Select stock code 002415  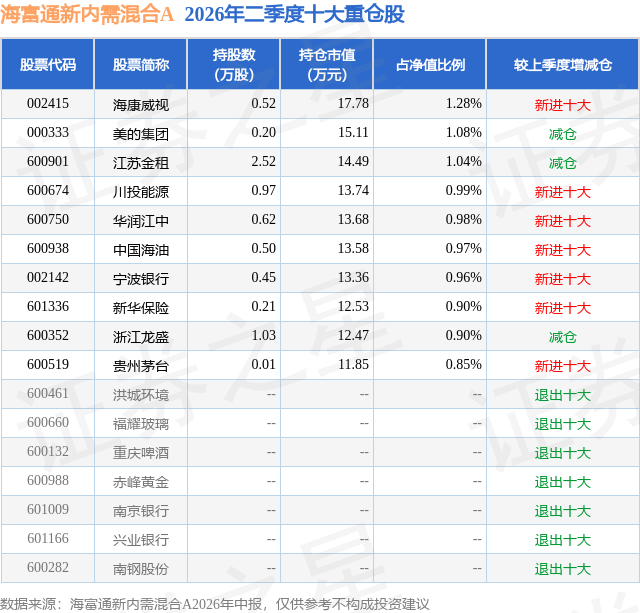[48, 104]
